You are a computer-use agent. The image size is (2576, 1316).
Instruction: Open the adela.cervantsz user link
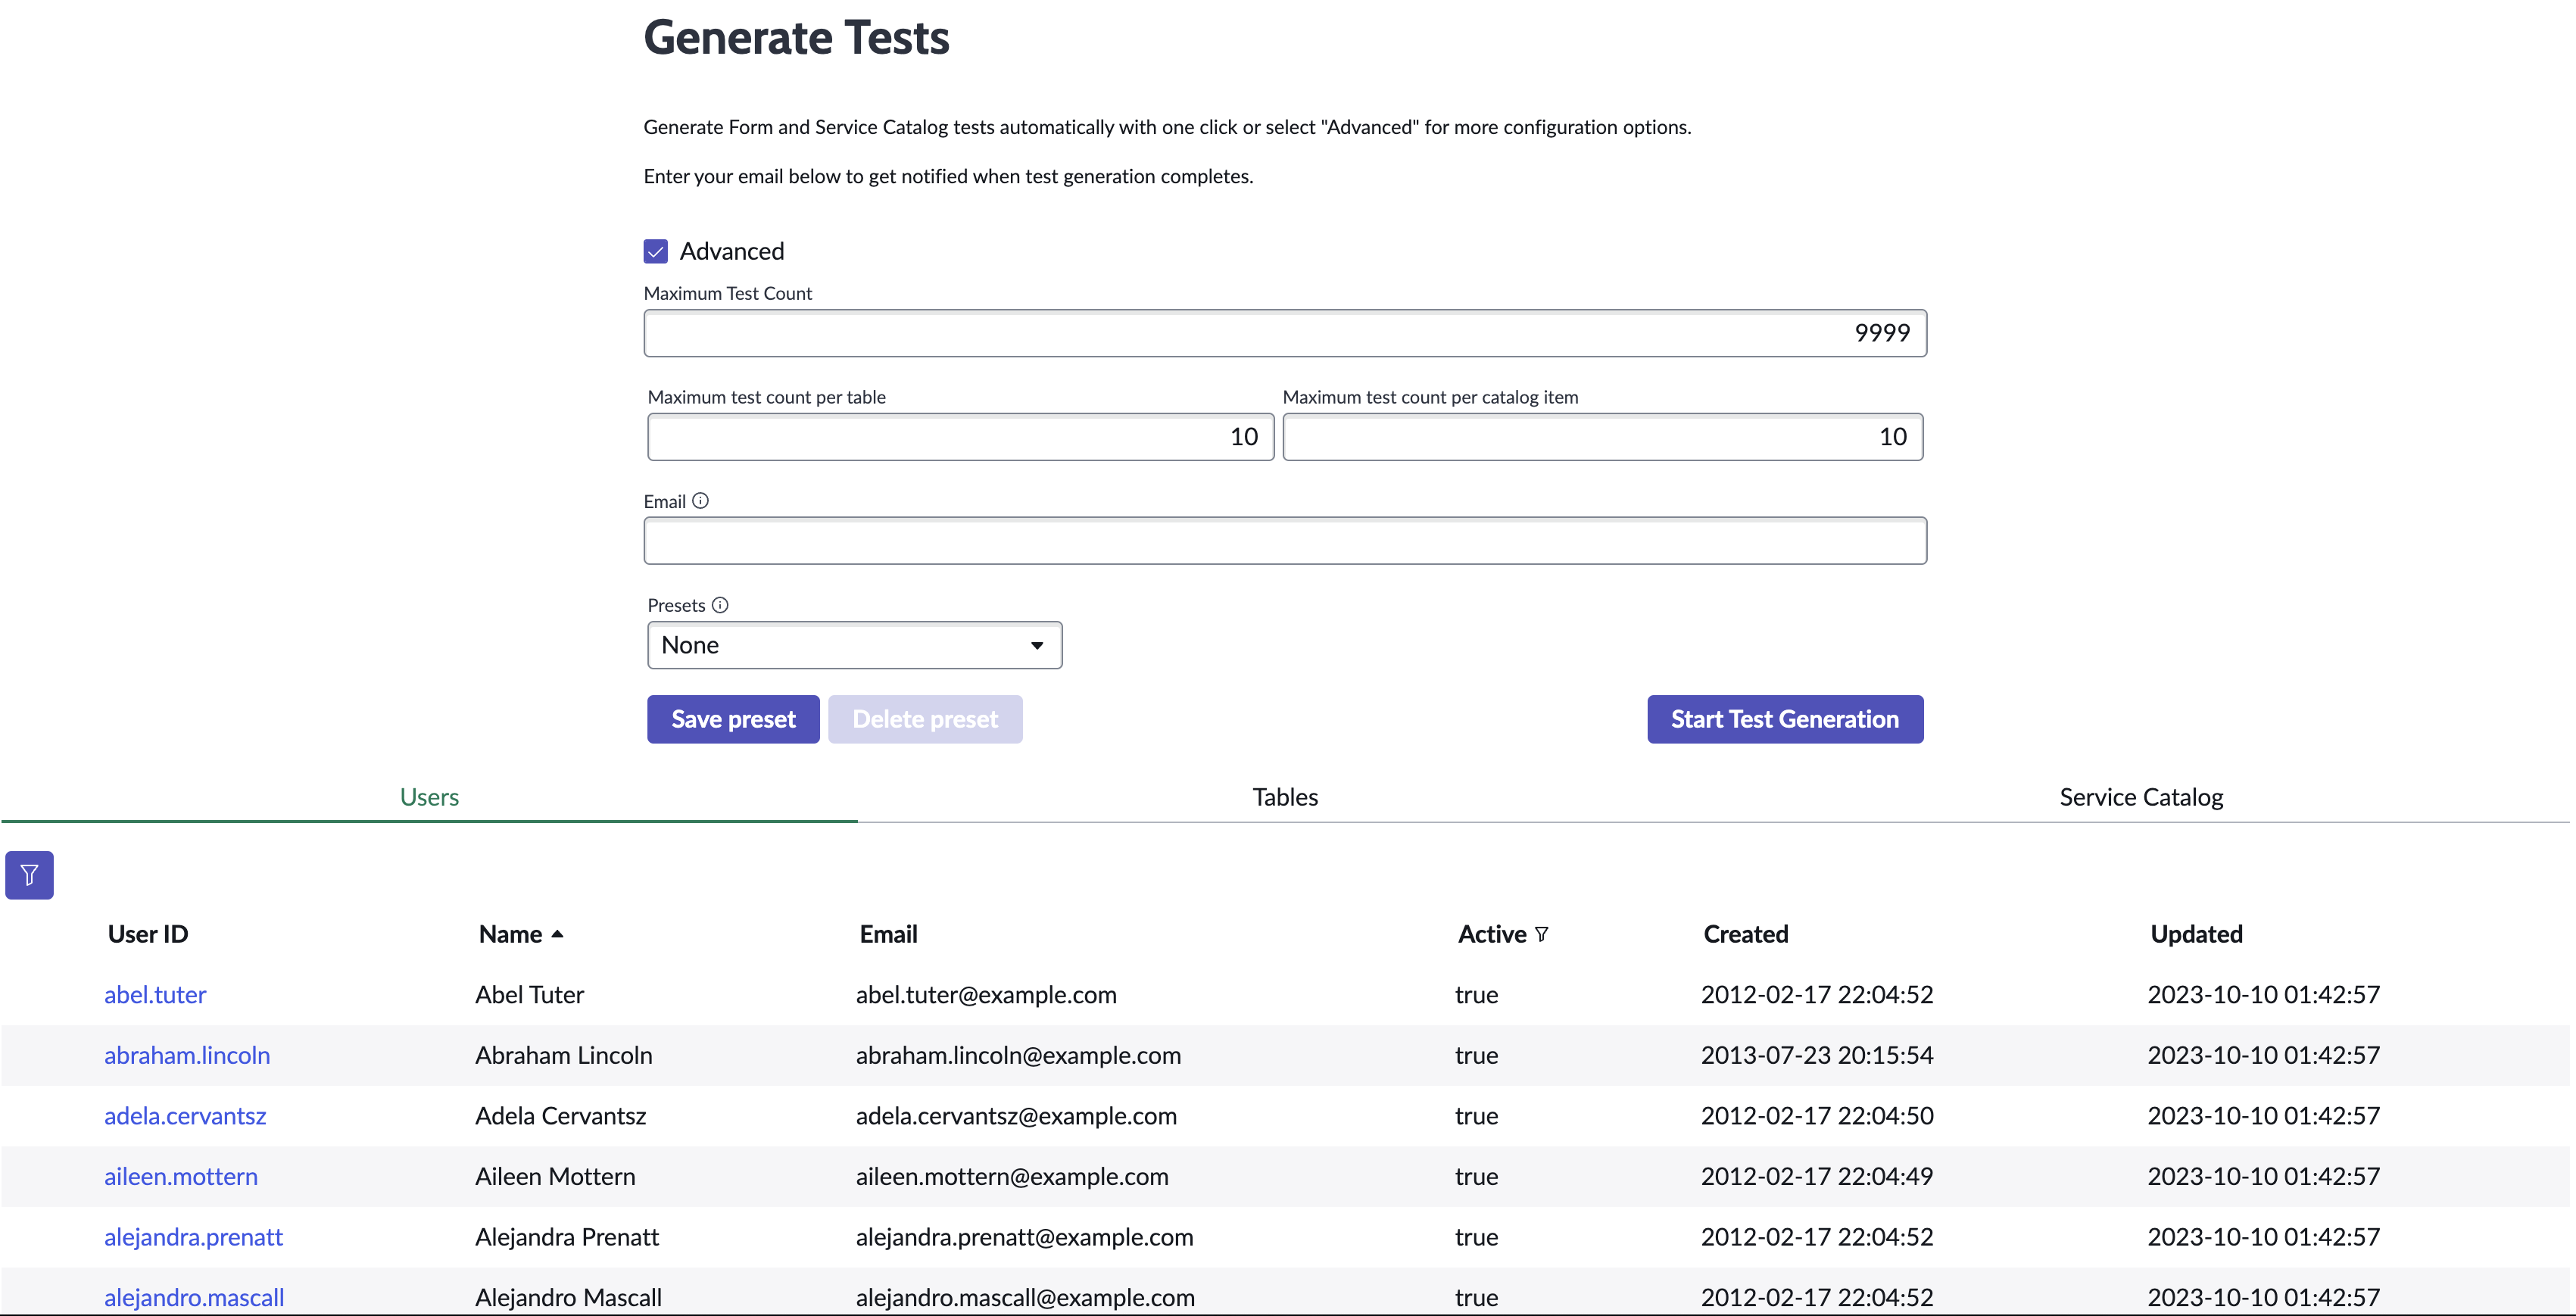(x=185, y=1116)
